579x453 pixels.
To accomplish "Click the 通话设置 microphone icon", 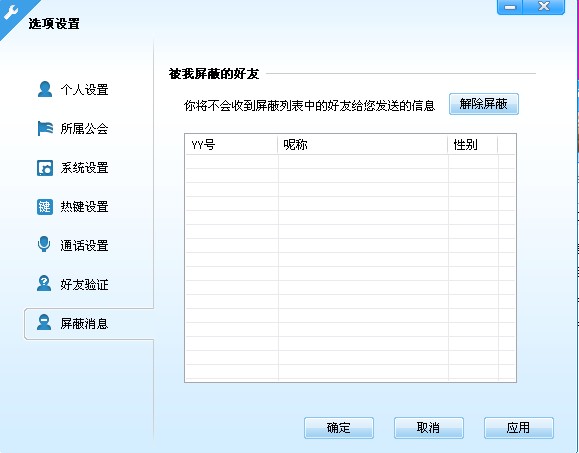I will [44, 244].
